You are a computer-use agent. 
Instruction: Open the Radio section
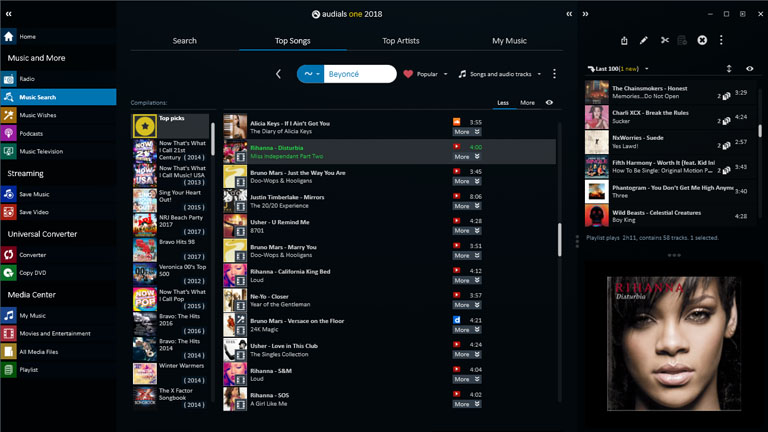(x=58, y=79)
